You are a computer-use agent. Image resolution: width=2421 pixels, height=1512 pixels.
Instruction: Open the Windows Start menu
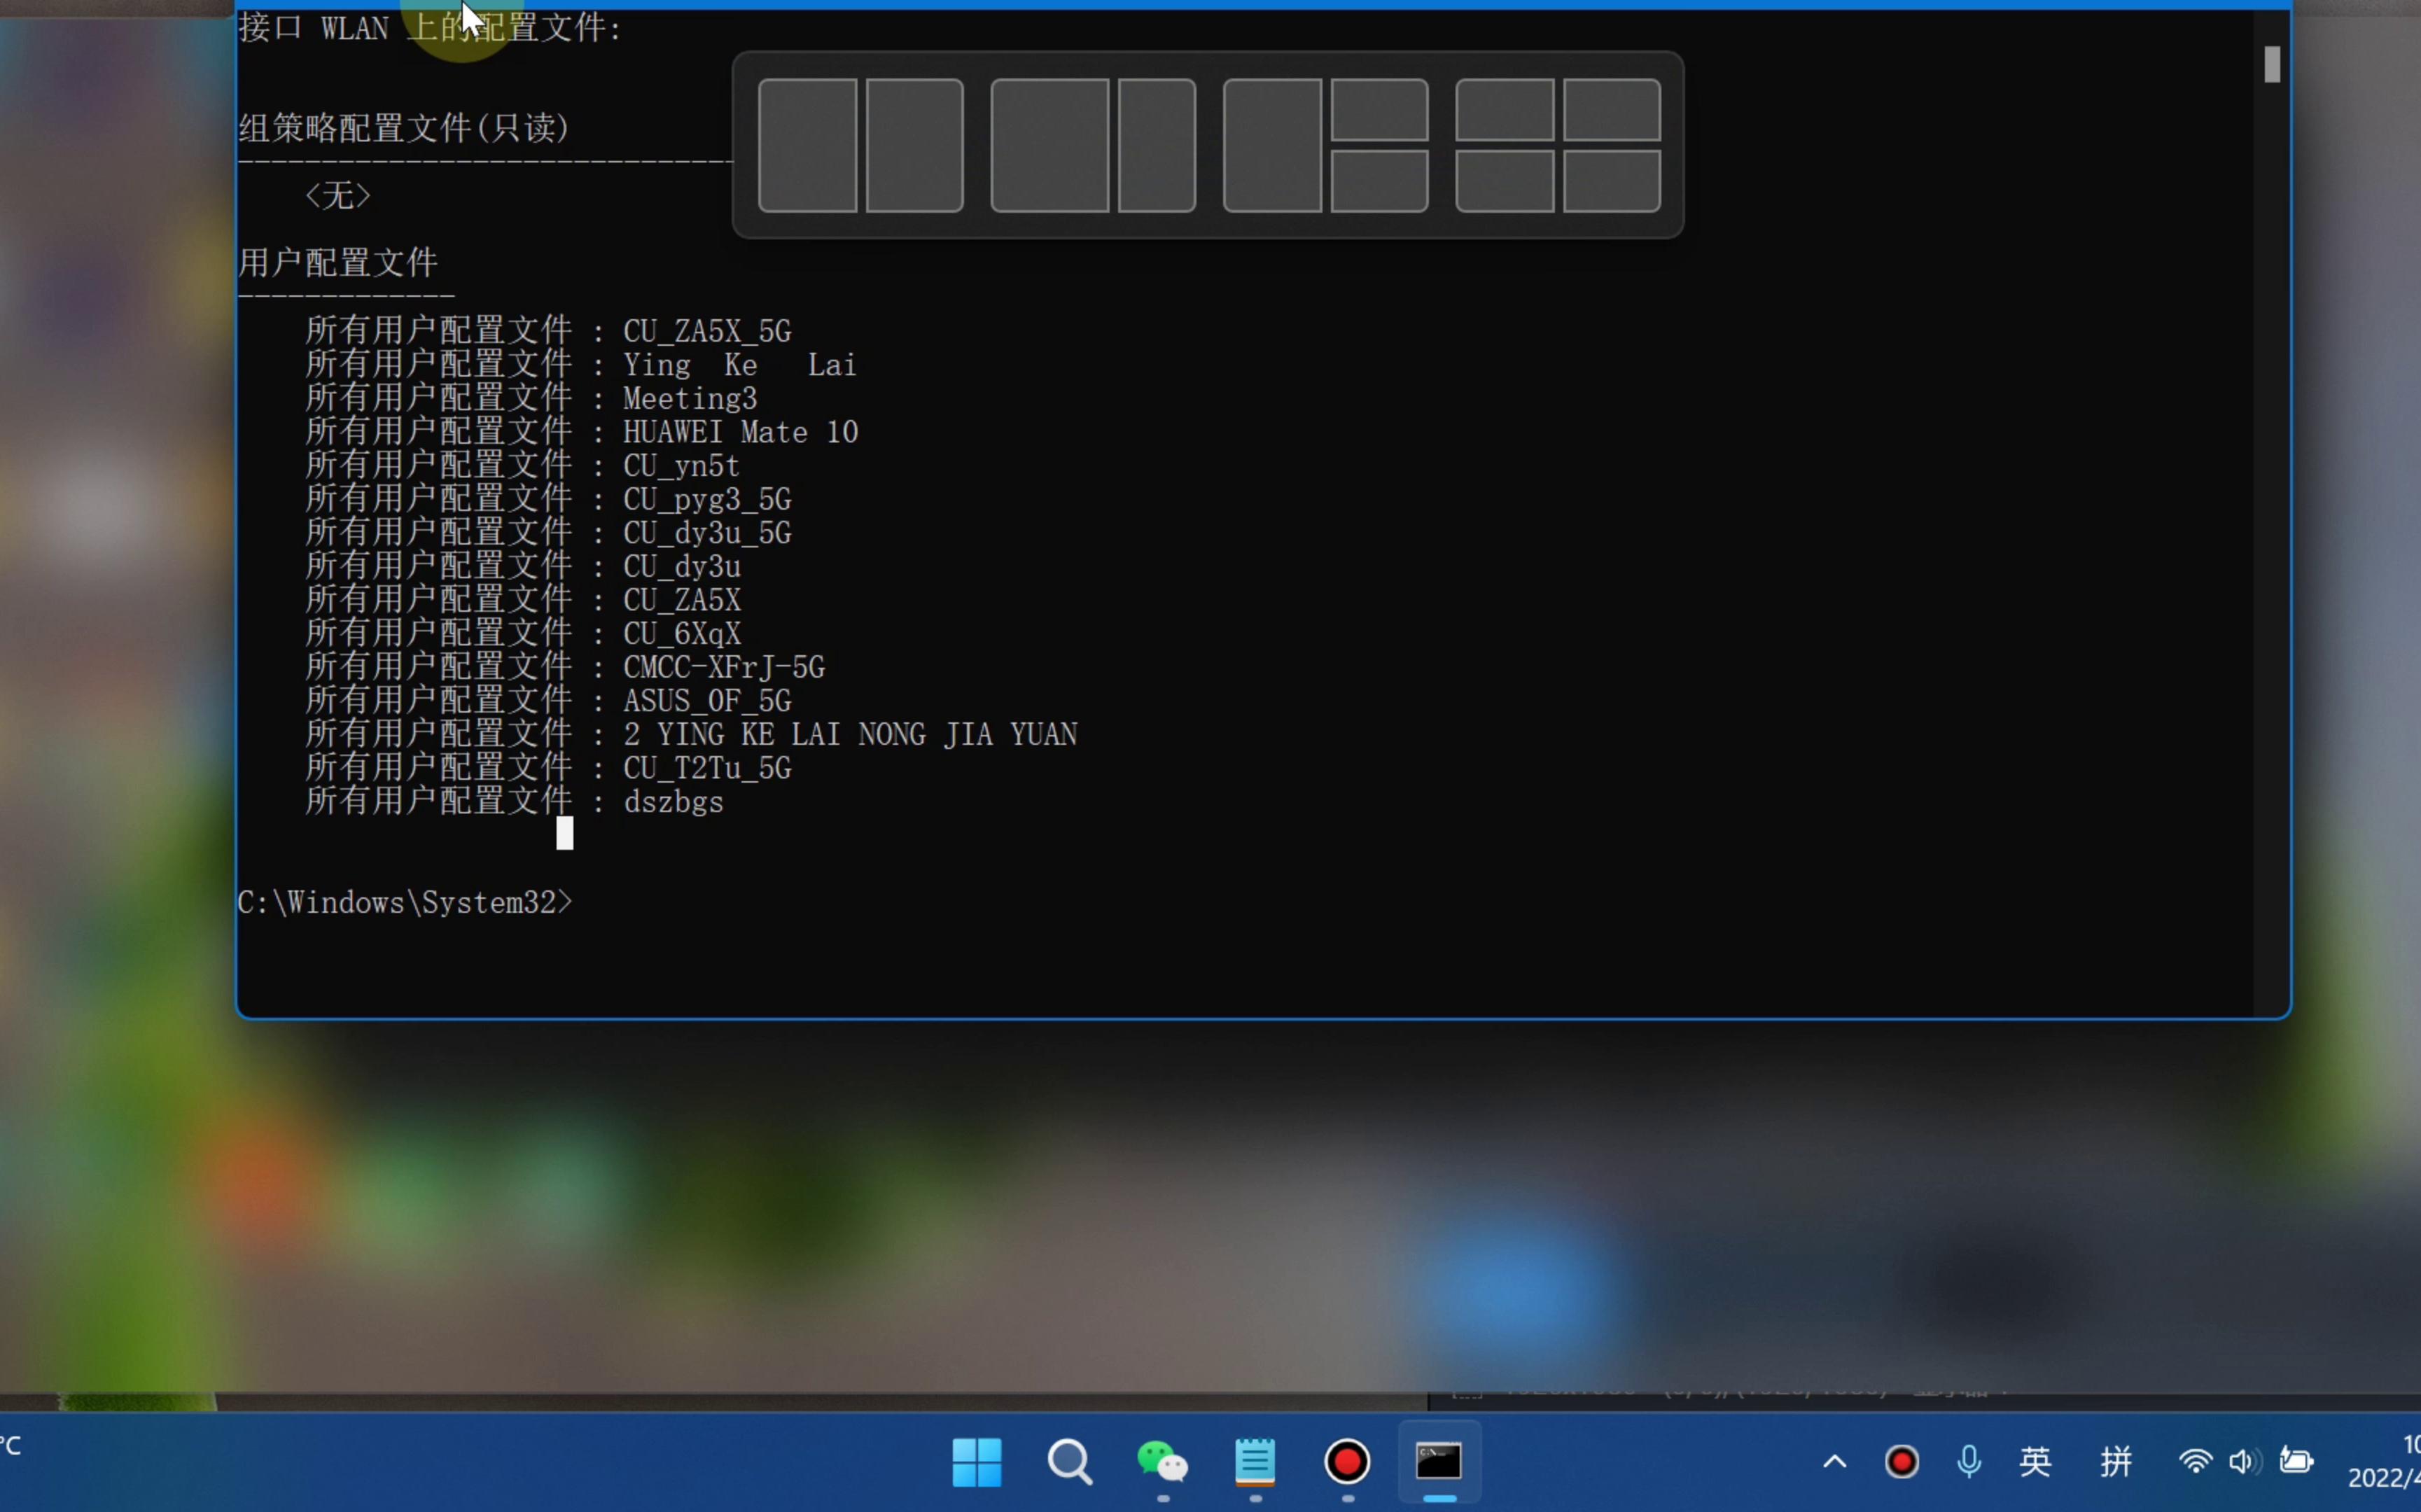point(976,1462)
